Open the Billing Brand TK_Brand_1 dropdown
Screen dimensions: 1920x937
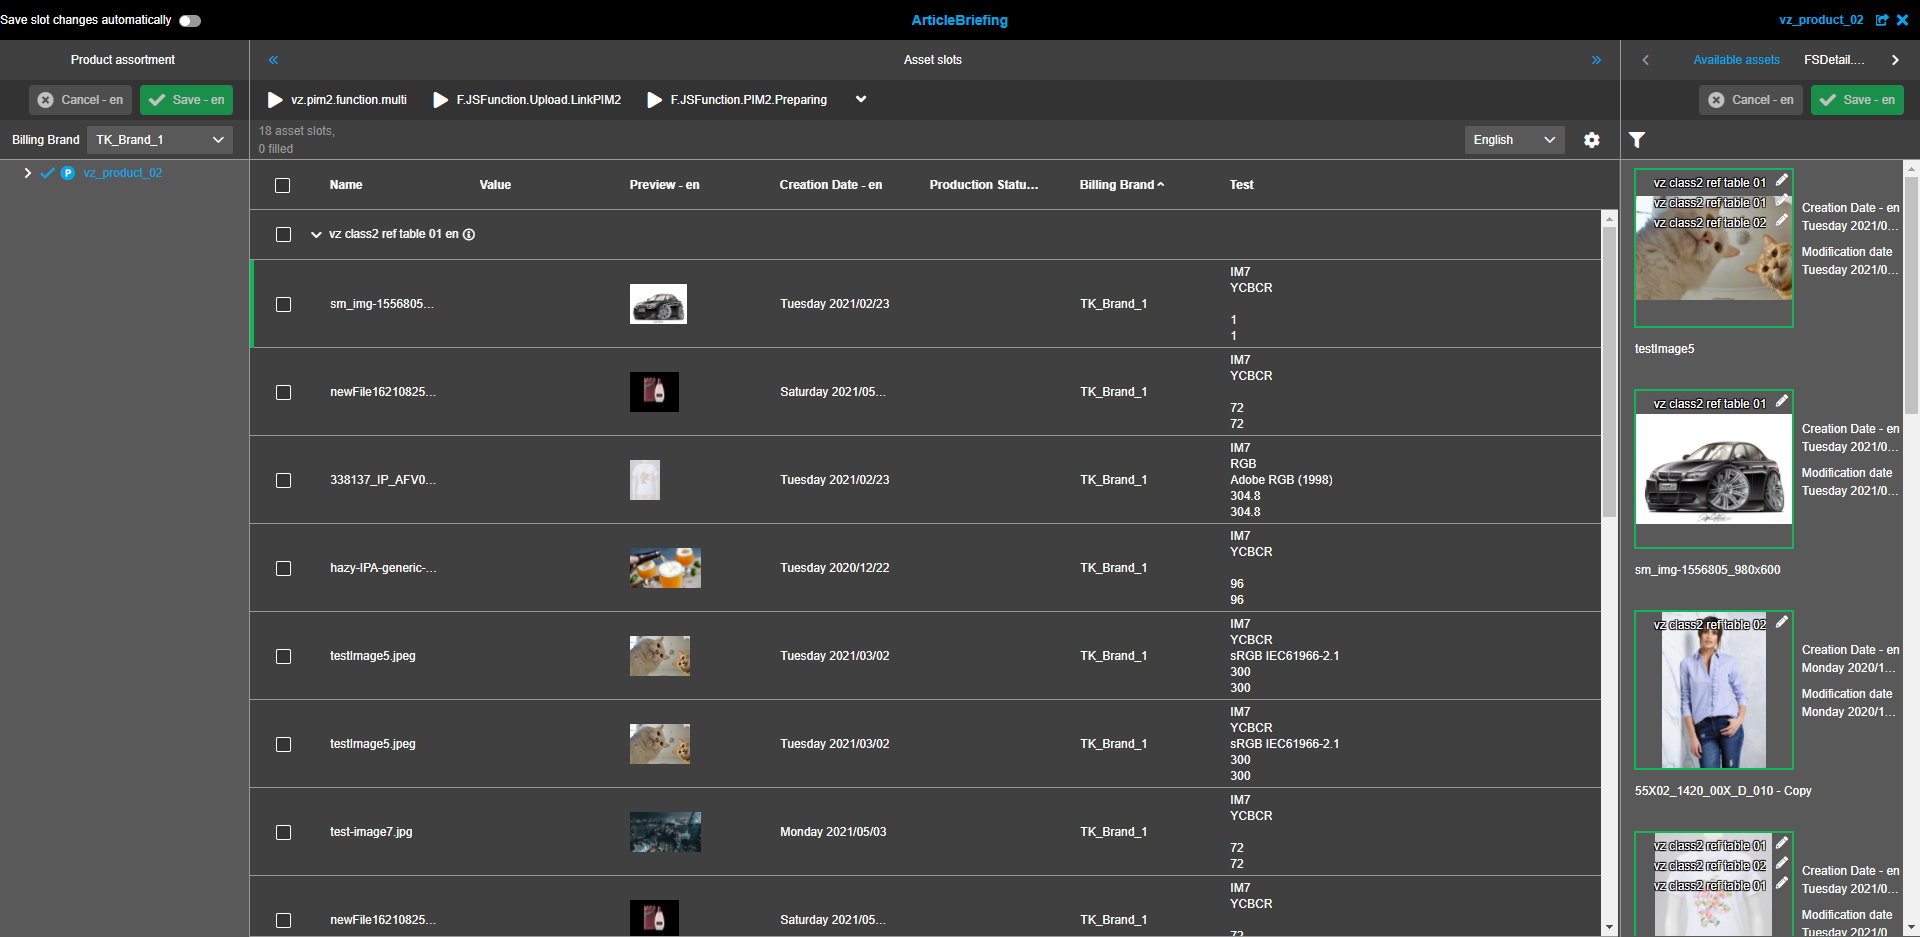[159, 139]
